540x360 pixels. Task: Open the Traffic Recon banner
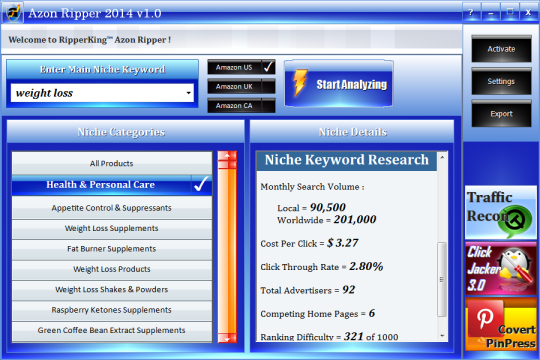pos(501,213)
